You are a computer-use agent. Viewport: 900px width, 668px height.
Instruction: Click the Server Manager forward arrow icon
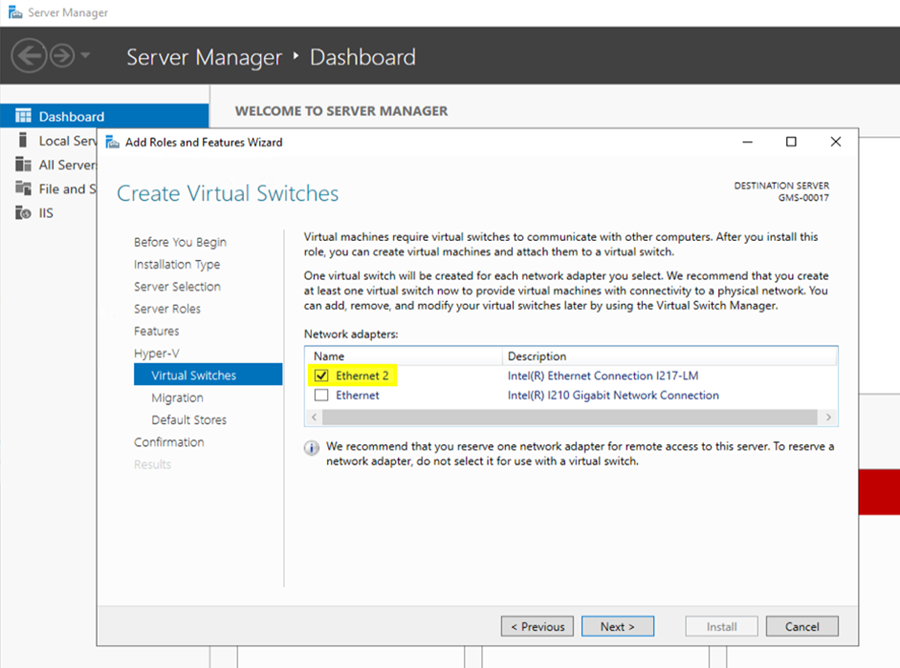(x=62, y=56)
